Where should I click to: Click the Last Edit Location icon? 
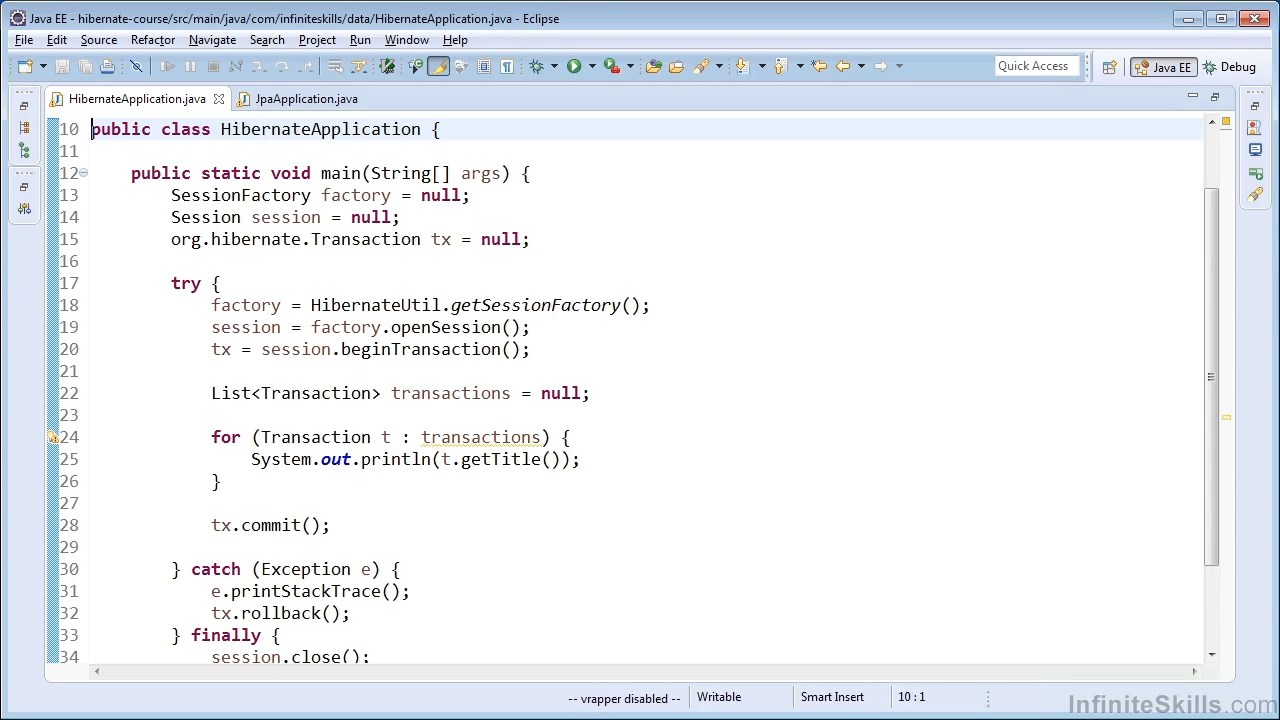[819, 66]
